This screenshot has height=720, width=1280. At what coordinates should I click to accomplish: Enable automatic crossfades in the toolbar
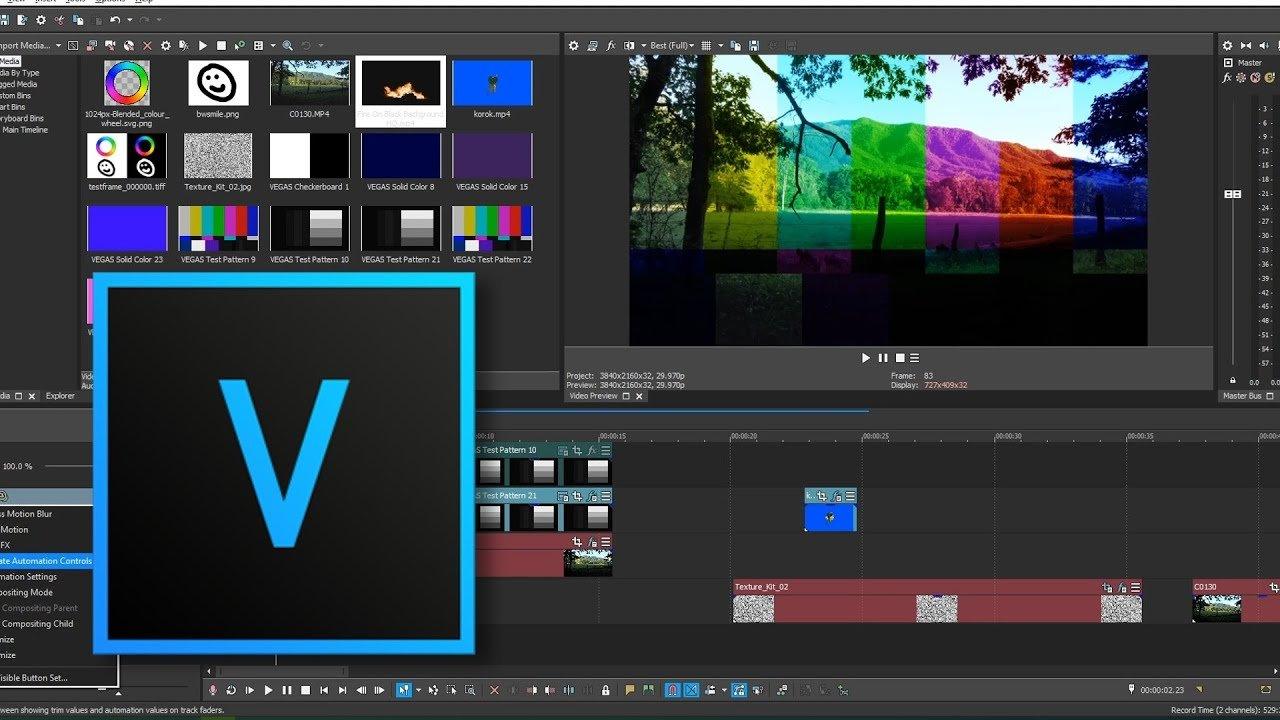[690, 690]
